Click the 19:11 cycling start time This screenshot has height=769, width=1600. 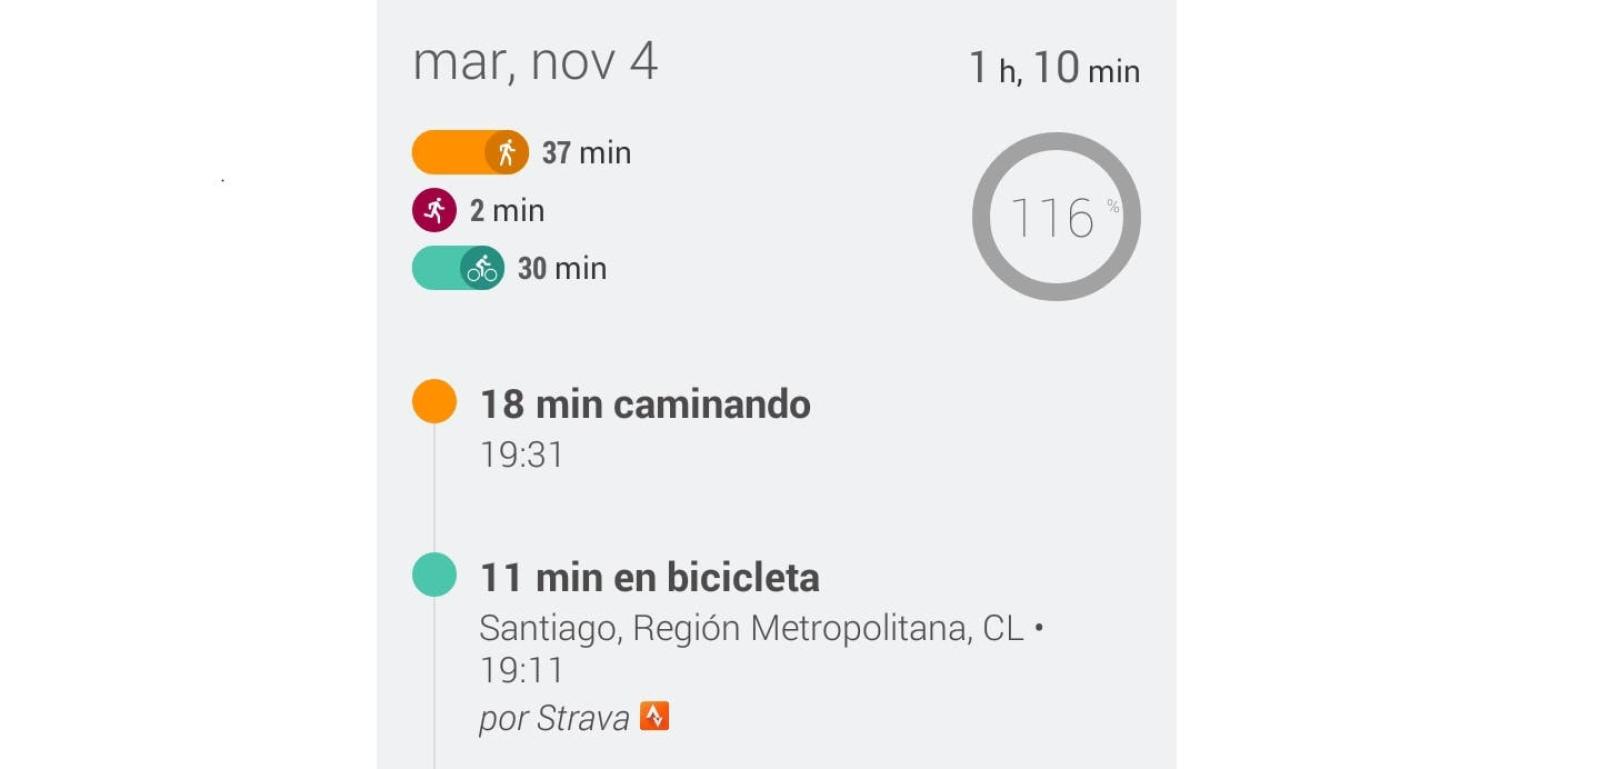click(521, 670)
